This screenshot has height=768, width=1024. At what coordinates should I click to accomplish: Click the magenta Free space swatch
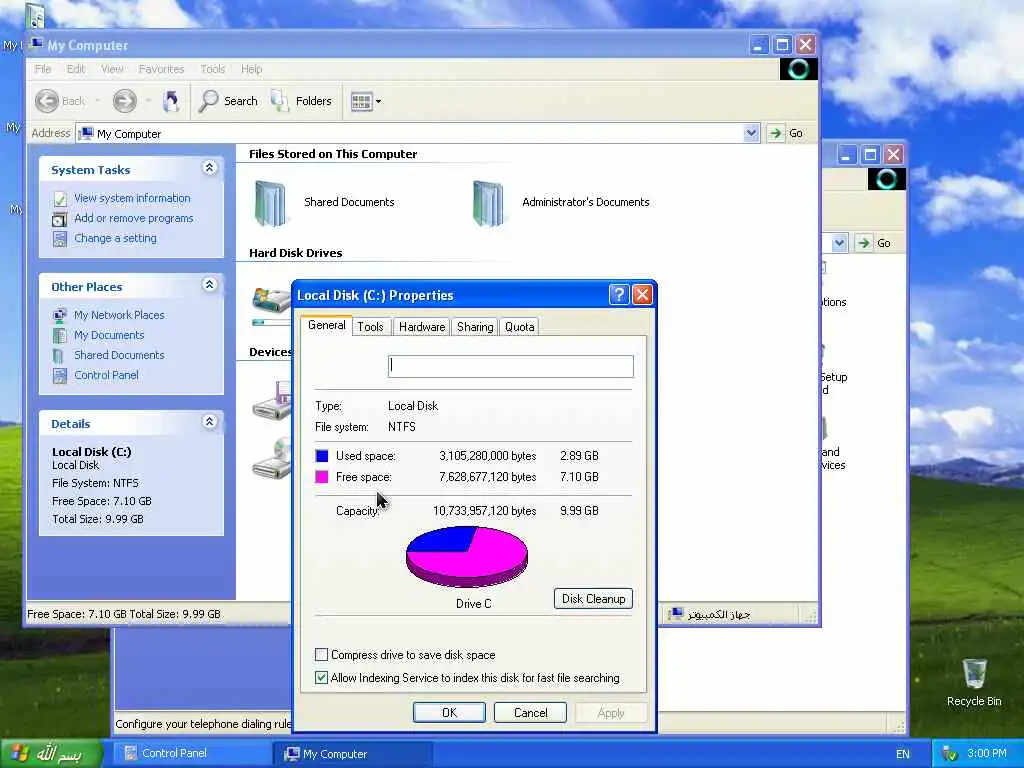pos(322,477)
